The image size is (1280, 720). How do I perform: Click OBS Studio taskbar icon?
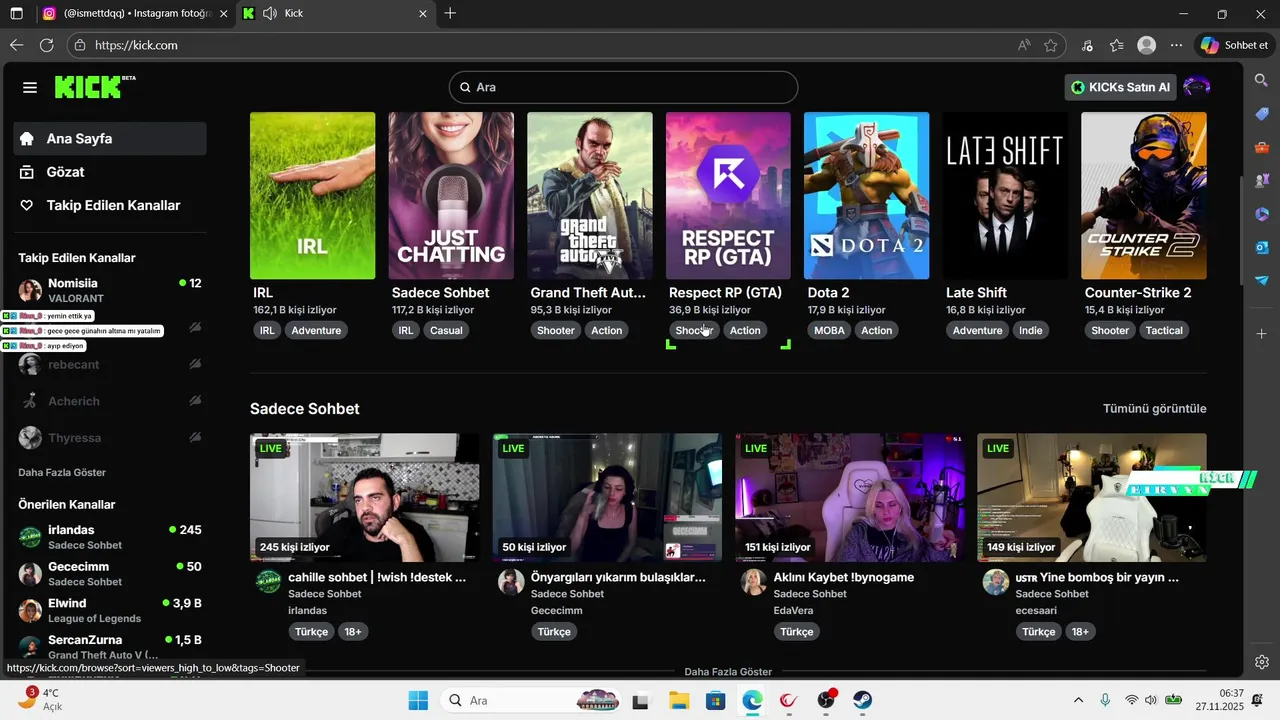pyautogui.click(x=826, y=700)
